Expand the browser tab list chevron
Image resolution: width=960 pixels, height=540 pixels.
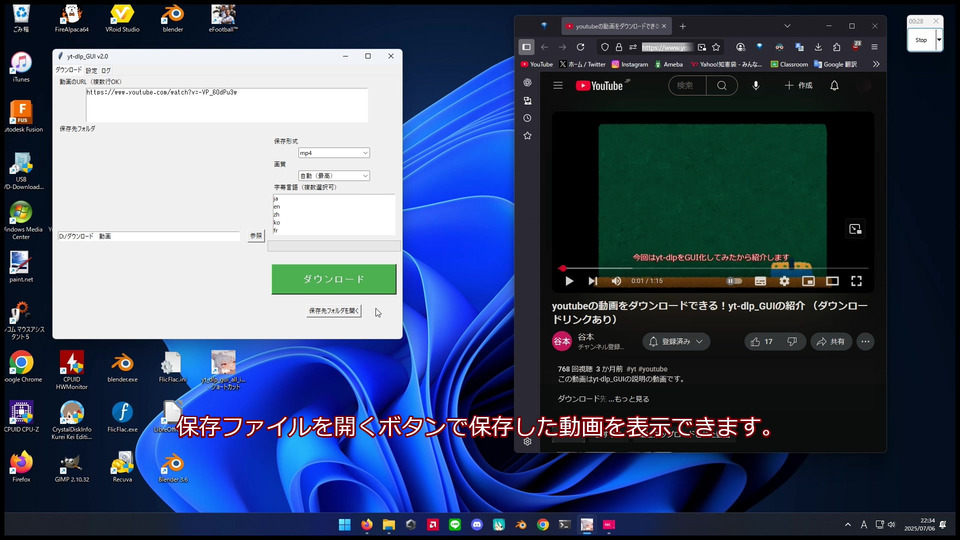tap(787, 26)
